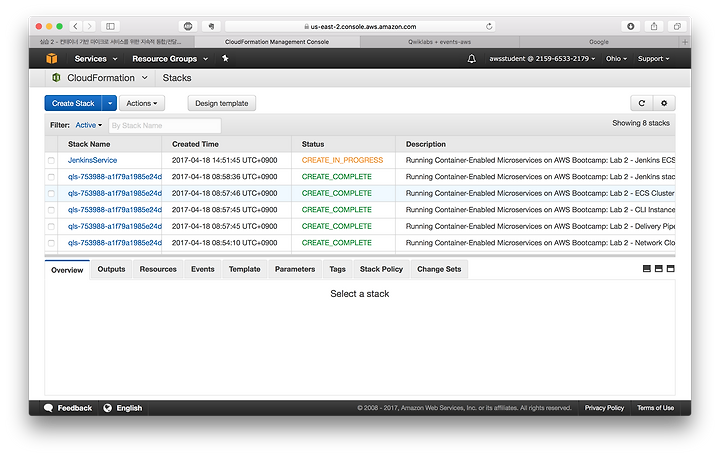
Task: Switch to Google browser tab
Action: pyautogui.click(x=599, y=42)
